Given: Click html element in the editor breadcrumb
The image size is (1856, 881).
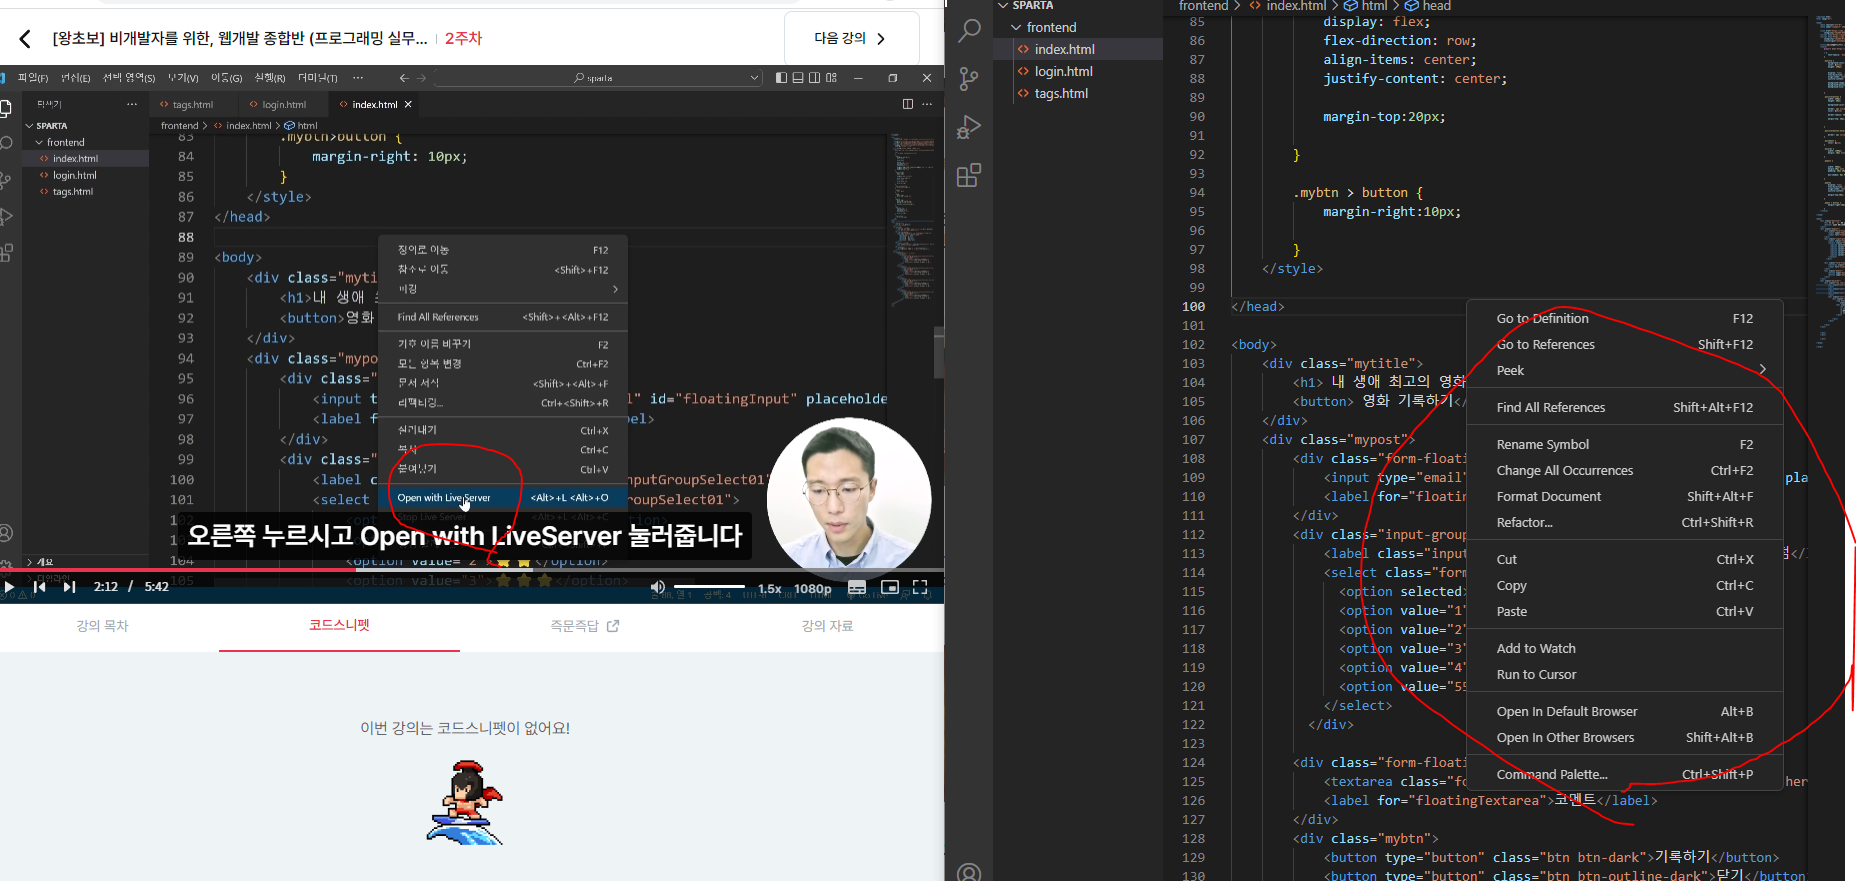Looking at the screenshot, I should click(1373, 6).
